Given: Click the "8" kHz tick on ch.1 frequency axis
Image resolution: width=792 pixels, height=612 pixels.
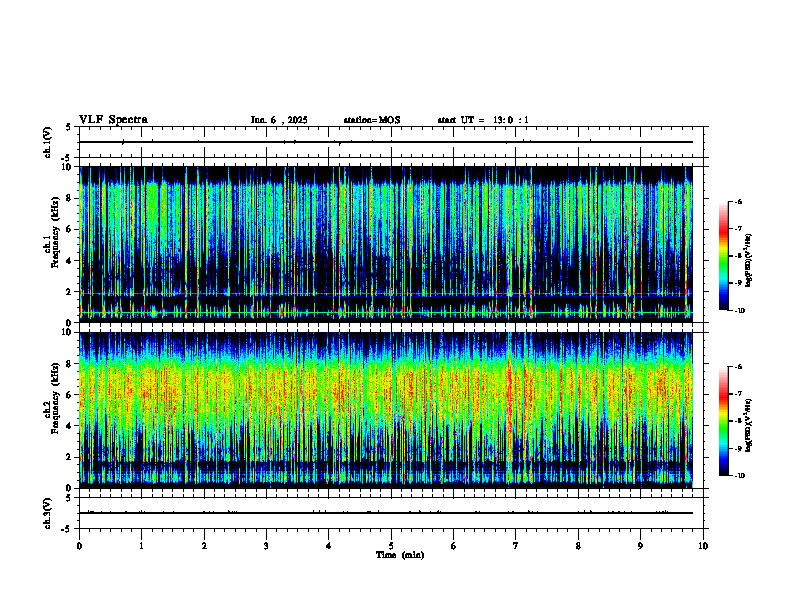Looking at the screenshot, I should pos(70,198).
